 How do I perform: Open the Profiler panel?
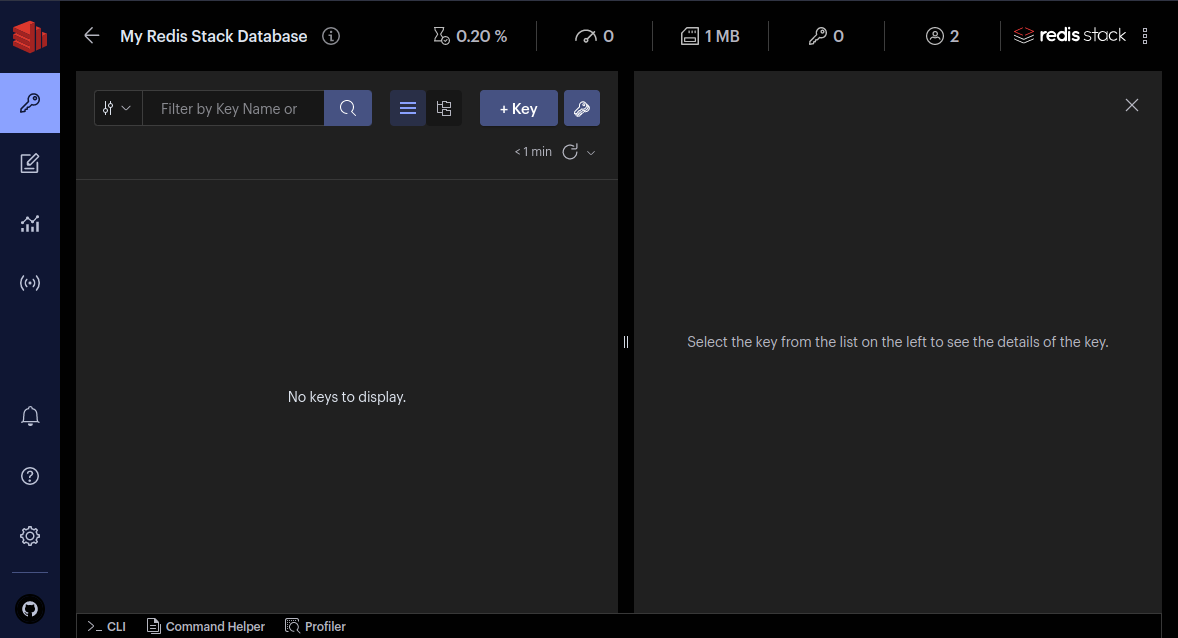316,626
